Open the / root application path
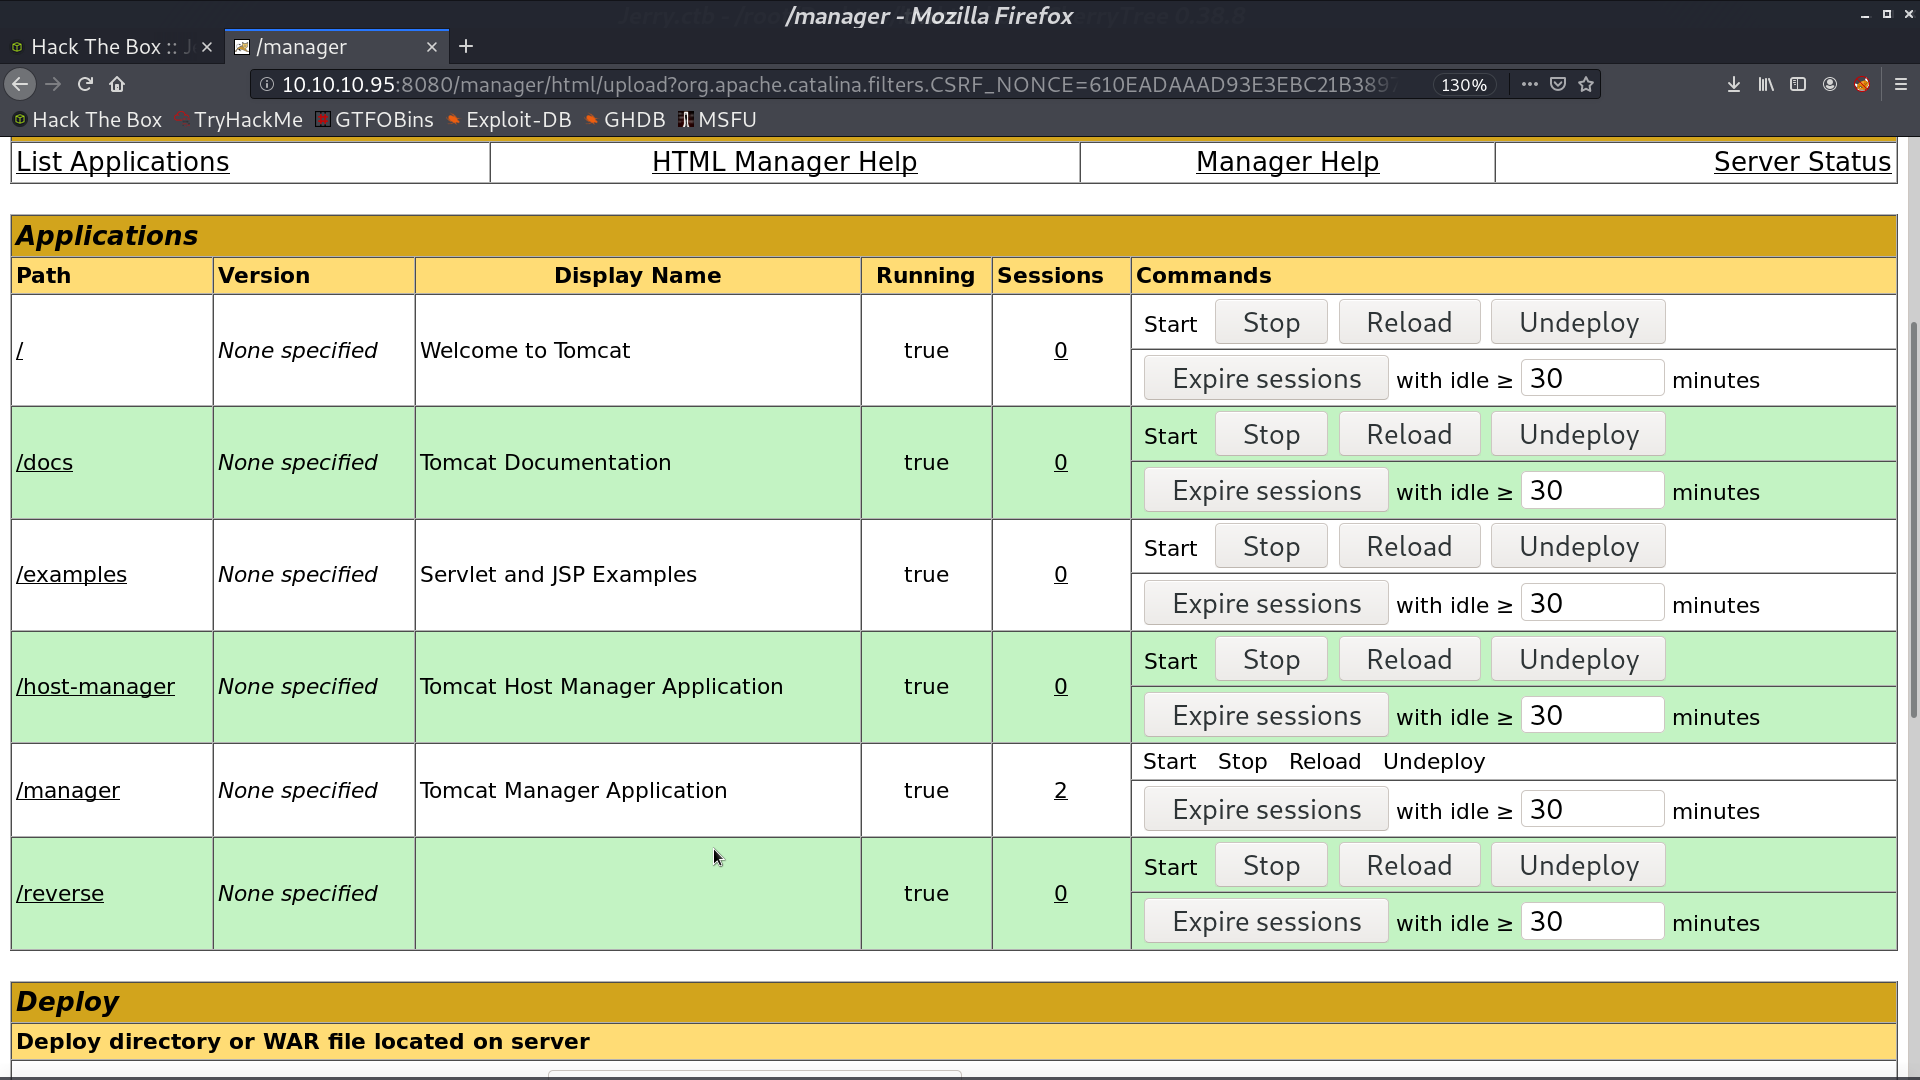 [20, 351]
